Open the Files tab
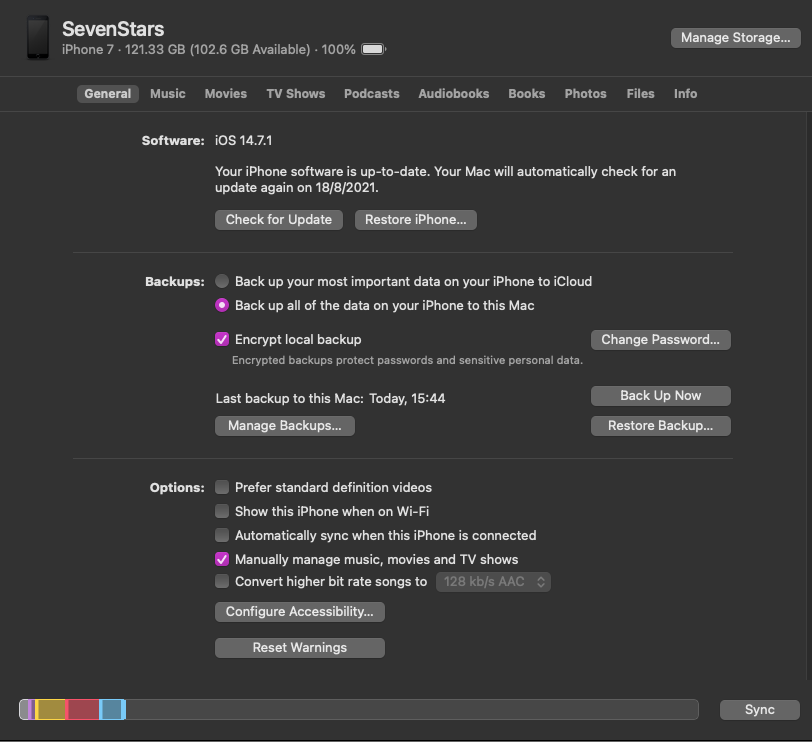Viewport: 812px width, 742px height. (641, 94)
